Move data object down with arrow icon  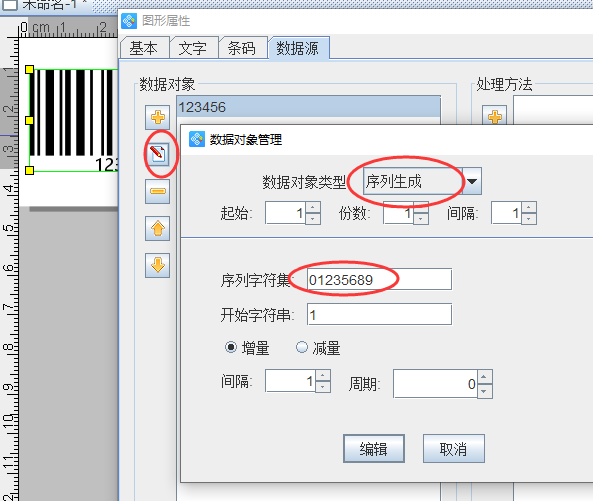(158, 265)
